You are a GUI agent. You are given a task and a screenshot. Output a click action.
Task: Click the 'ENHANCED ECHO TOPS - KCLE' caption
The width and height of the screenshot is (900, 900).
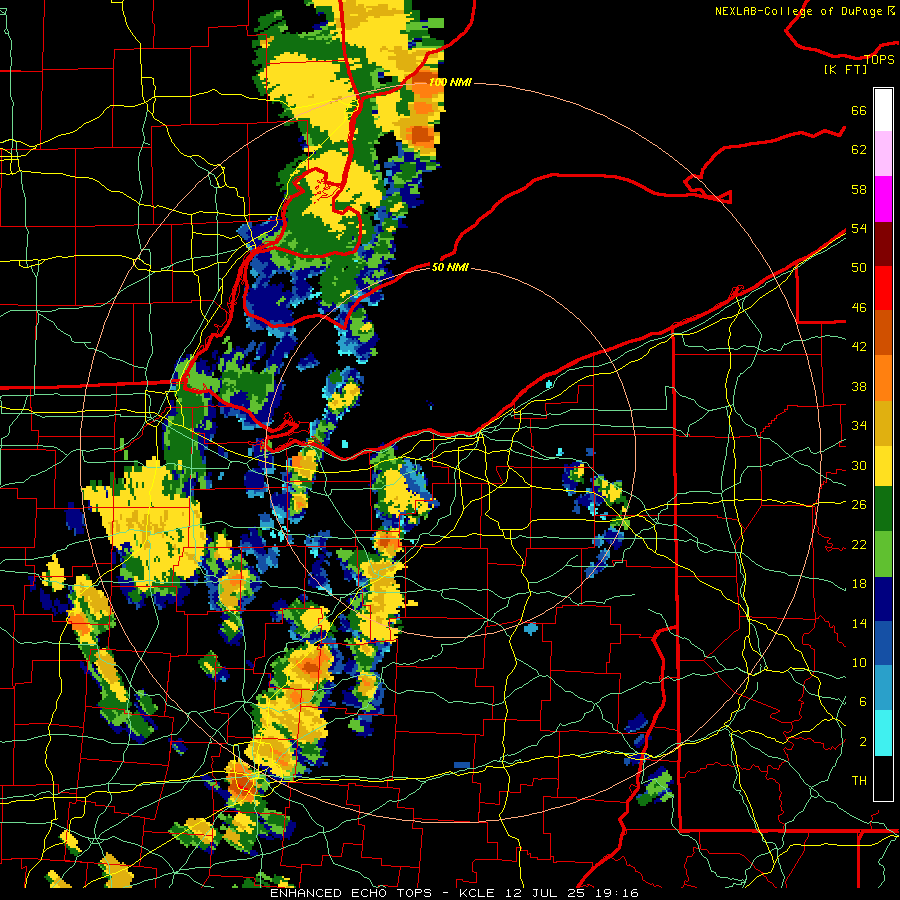(382, 893)
